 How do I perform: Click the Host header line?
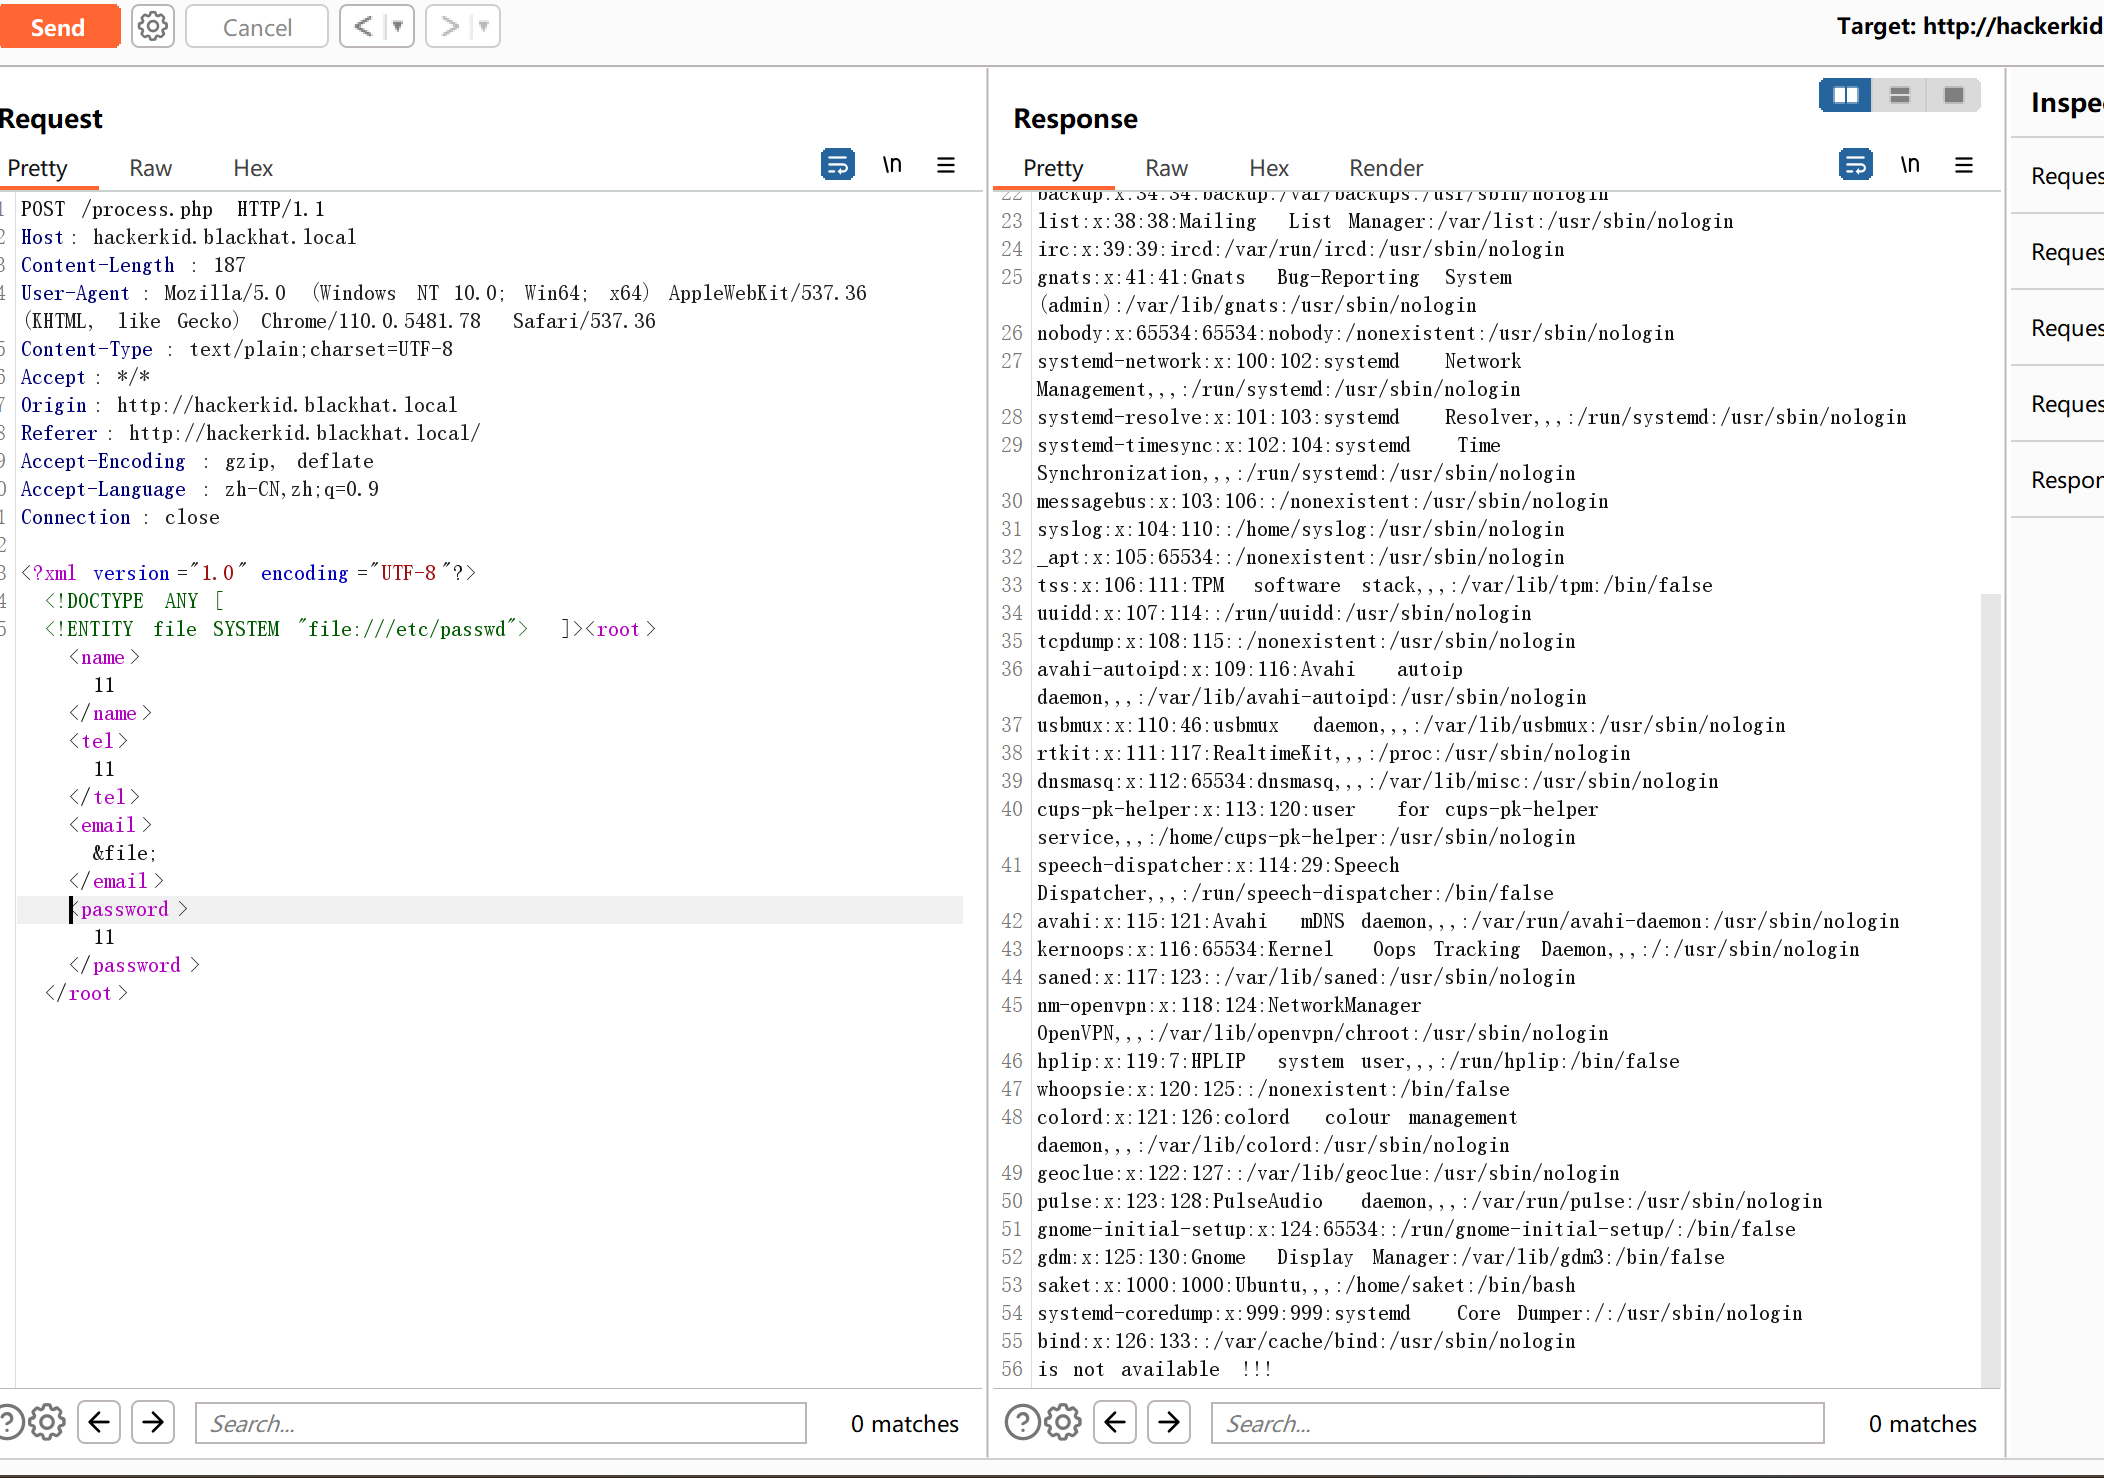[188, 237]
